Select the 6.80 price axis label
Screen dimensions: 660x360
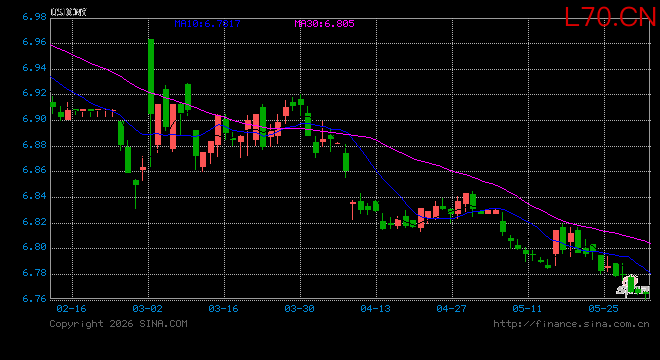pos(35,247)
